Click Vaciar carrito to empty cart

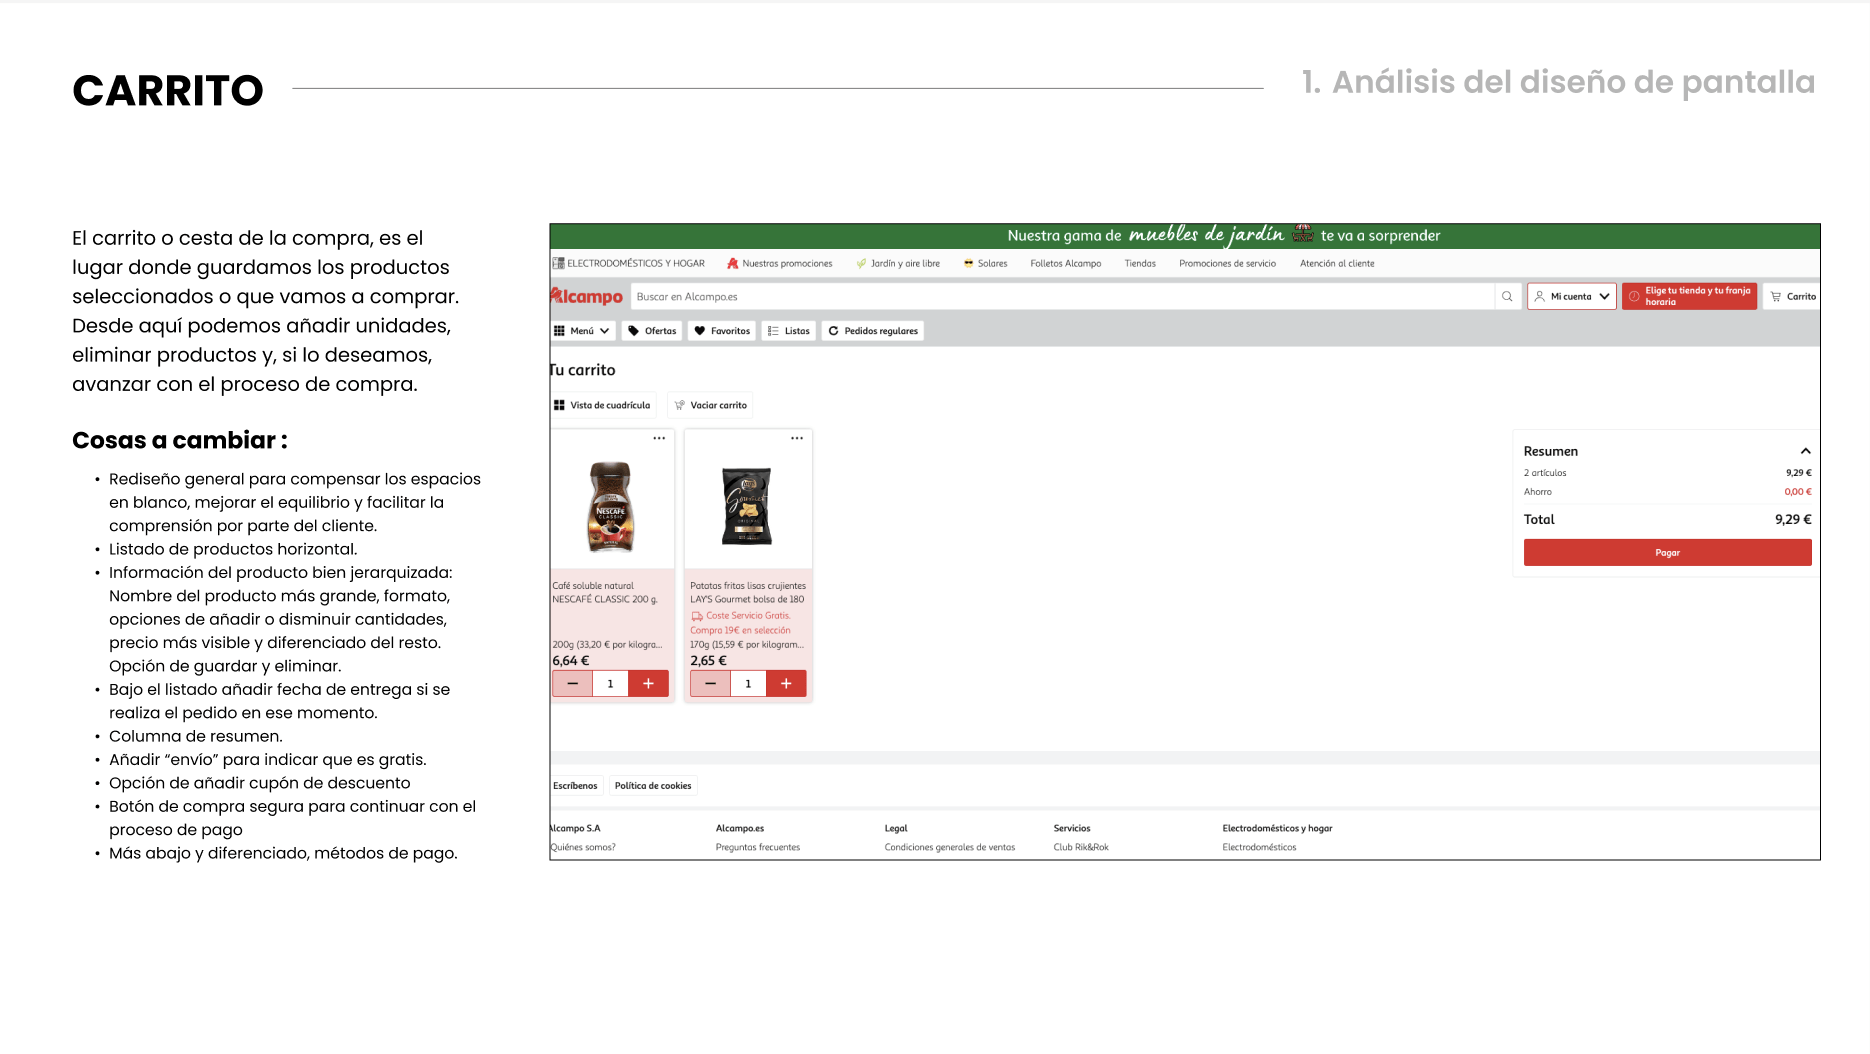(710, 405)
